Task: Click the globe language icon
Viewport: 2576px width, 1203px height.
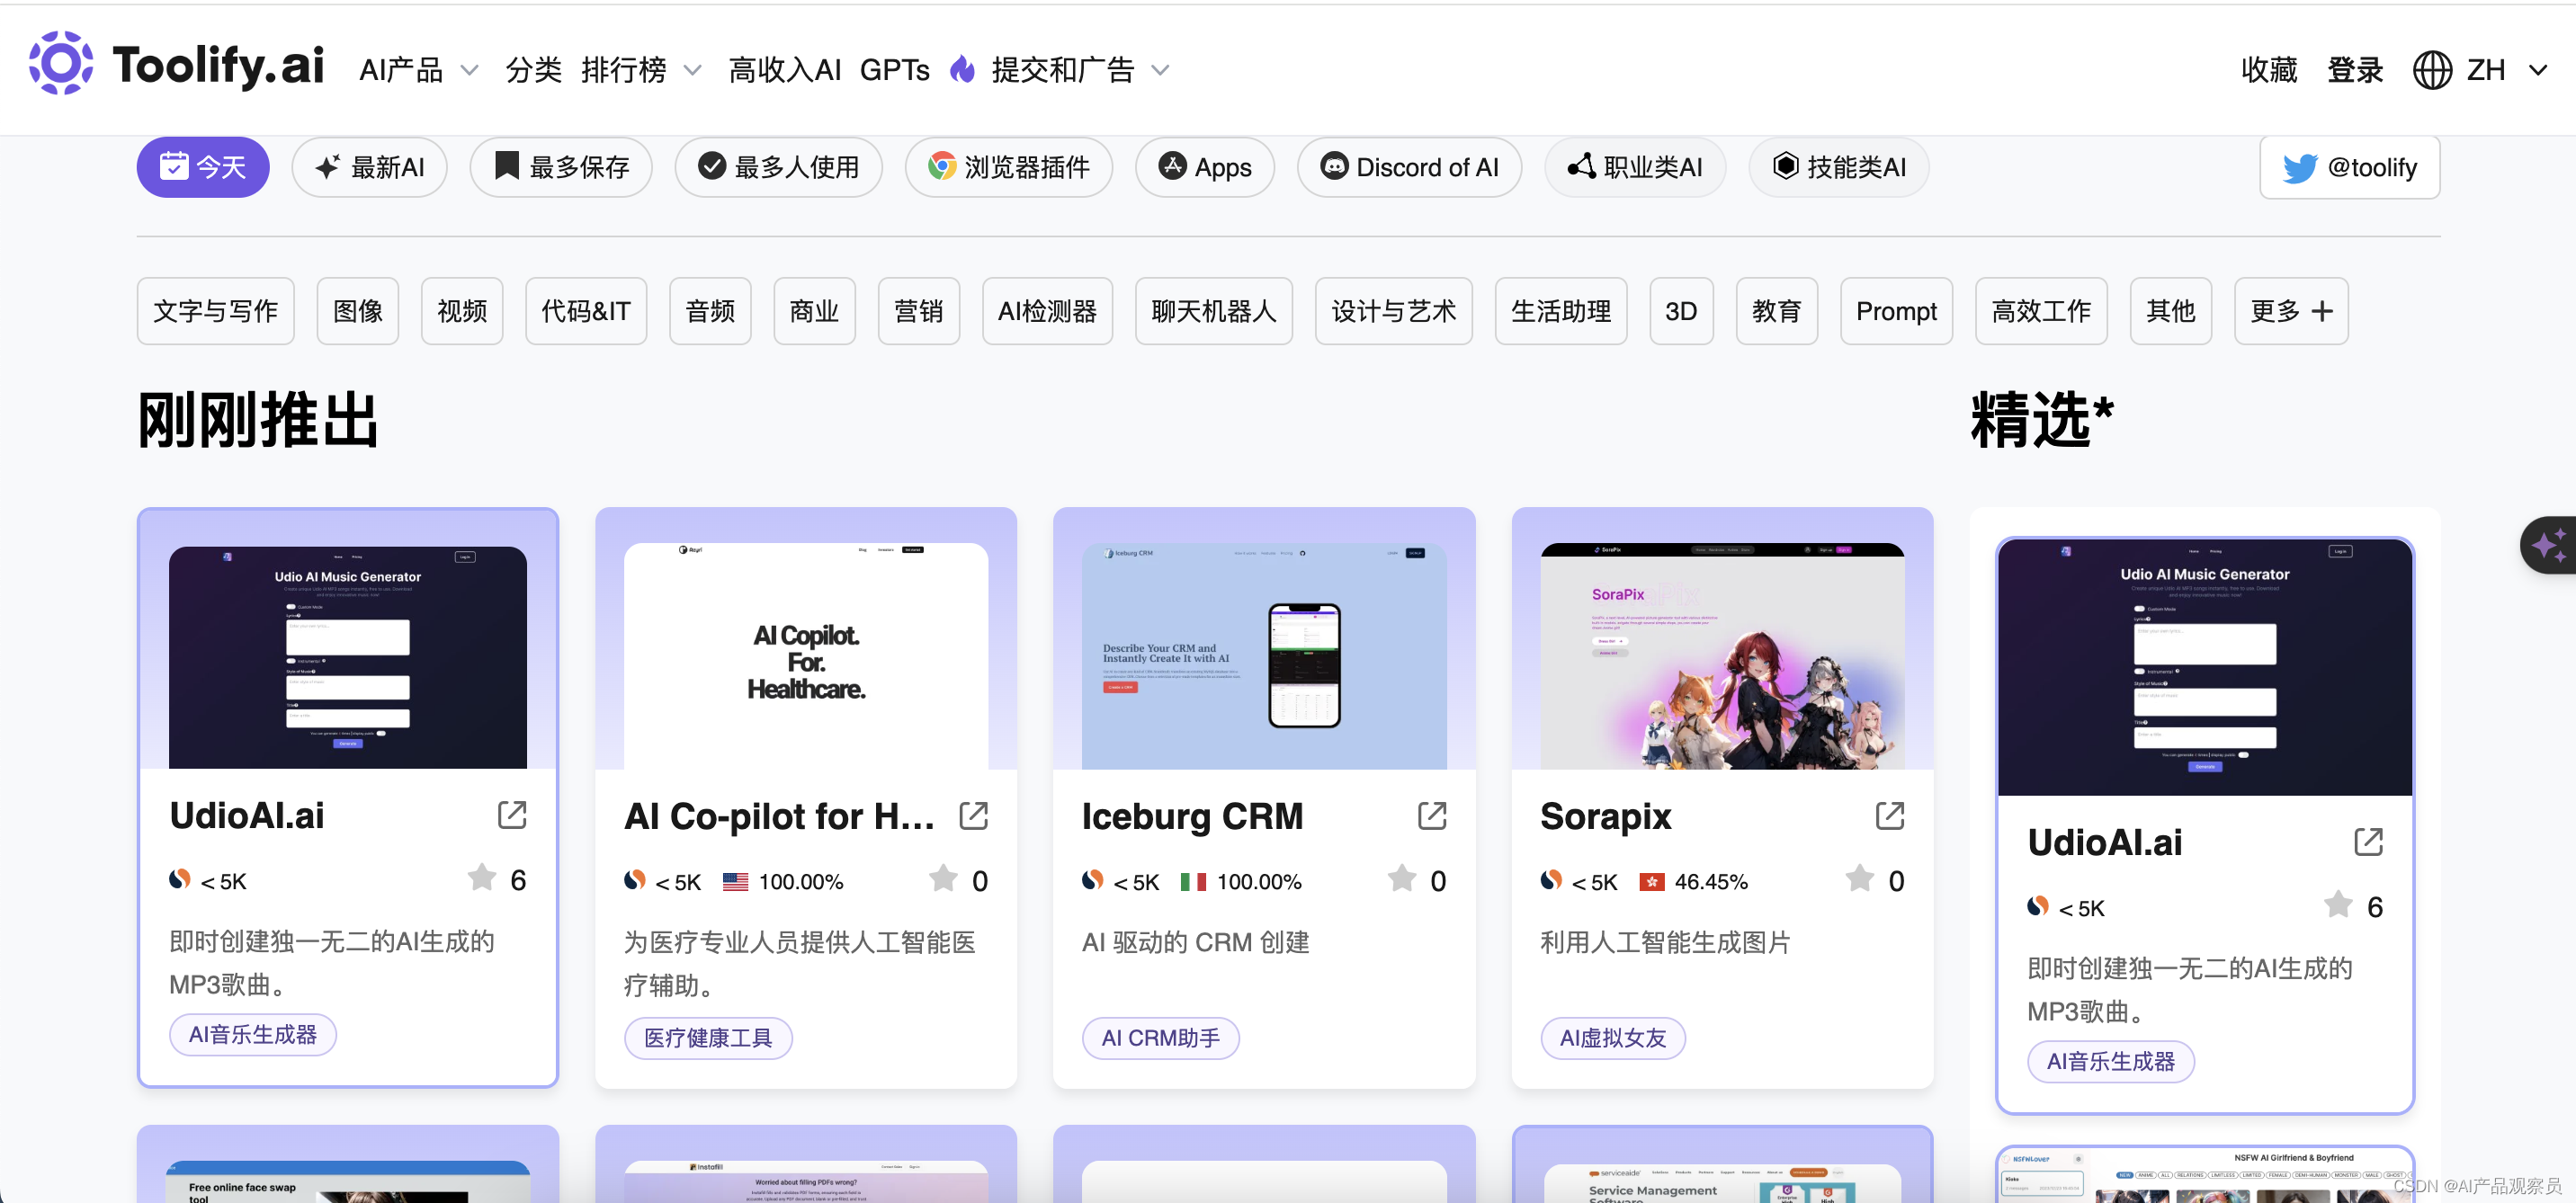Action: [x=2432, y=69]
